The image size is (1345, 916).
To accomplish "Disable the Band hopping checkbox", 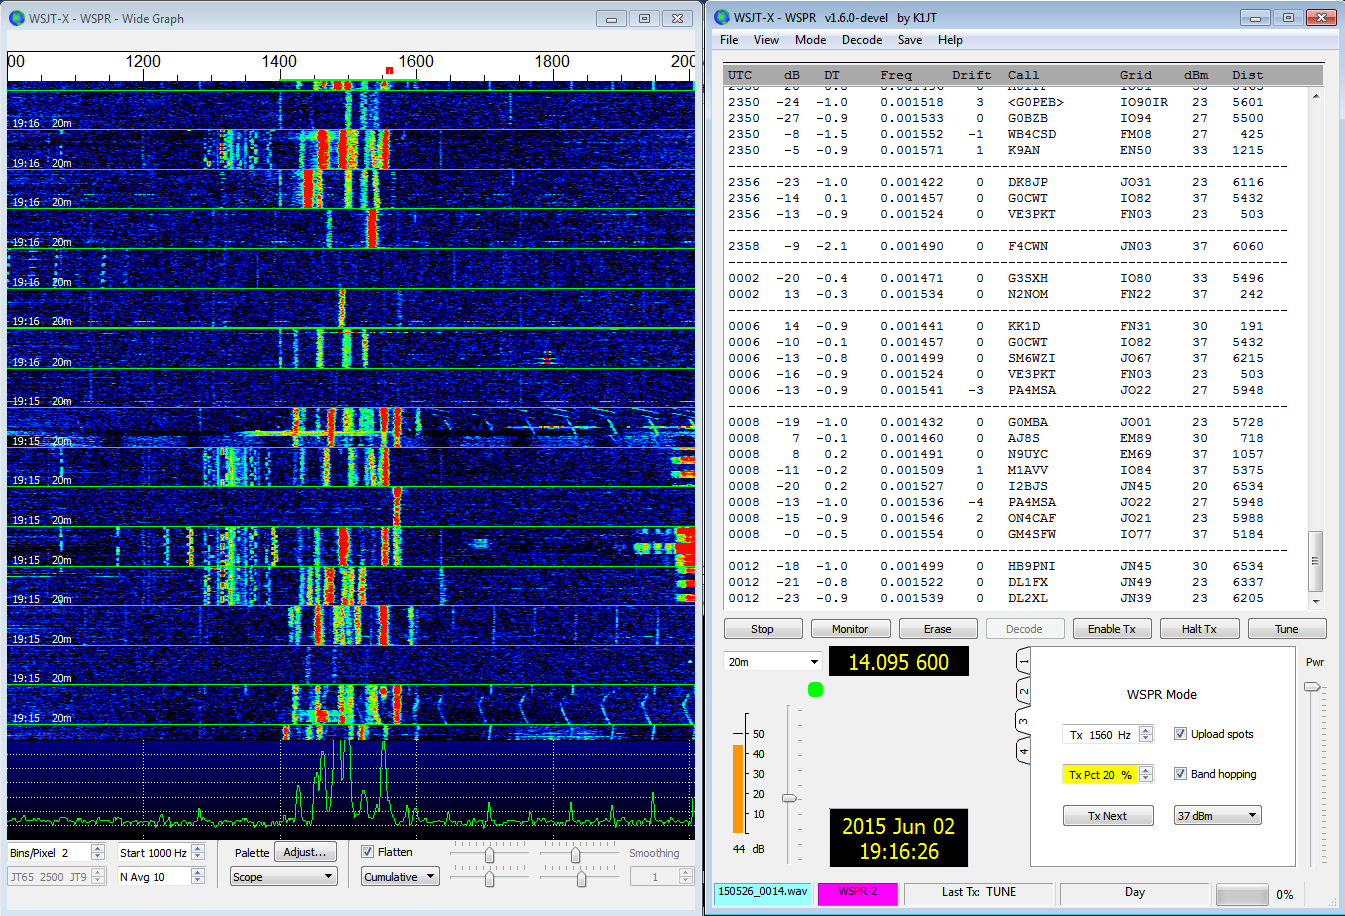I will [1180, 774].
